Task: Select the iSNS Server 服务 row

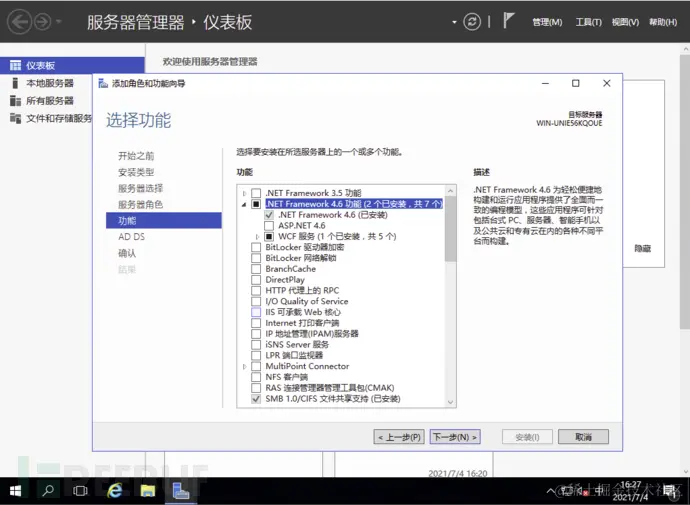Action: tap(297, 344)
